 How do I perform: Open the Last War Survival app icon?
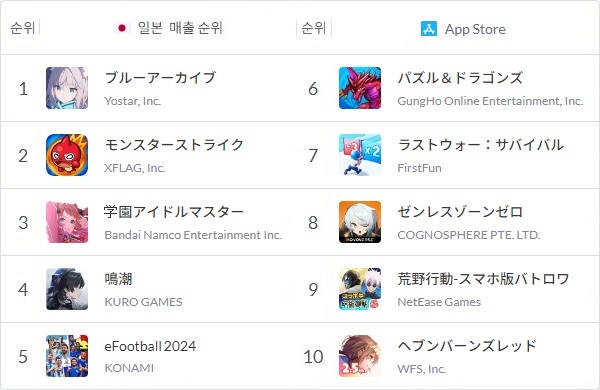(360, 155)
